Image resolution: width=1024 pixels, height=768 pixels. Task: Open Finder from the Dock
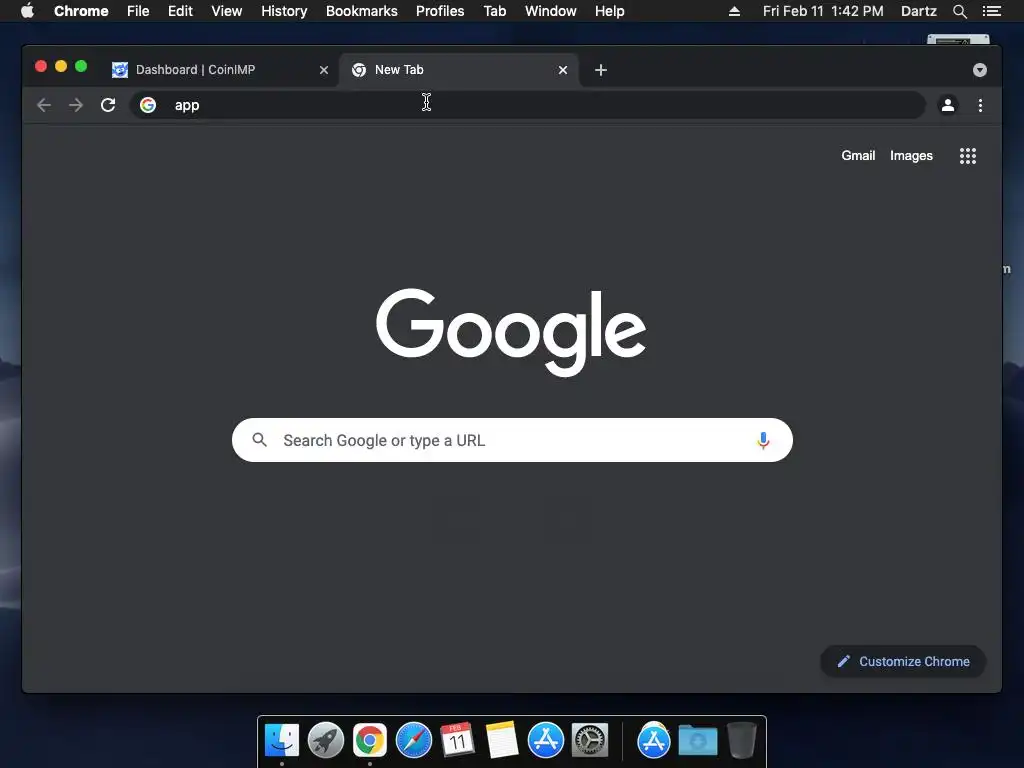[281, 741]
